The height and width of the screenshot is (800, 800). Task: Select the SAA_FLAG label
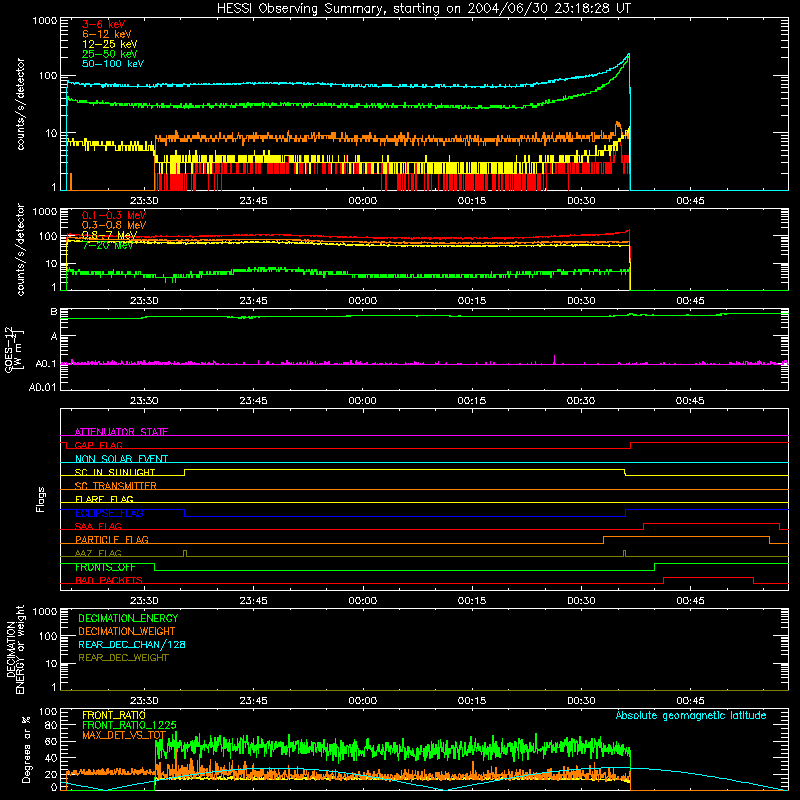(x=98, y=526)
